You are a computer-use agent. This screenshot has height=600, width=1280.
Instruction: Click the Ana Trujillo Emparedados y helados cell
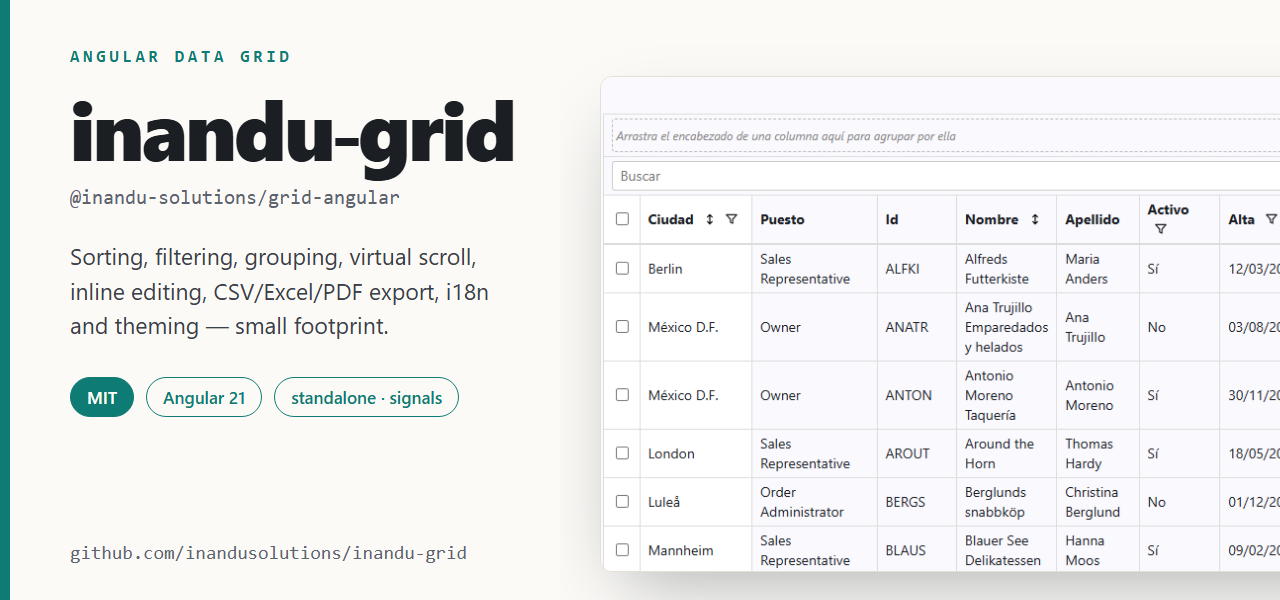pos(1007,327)
